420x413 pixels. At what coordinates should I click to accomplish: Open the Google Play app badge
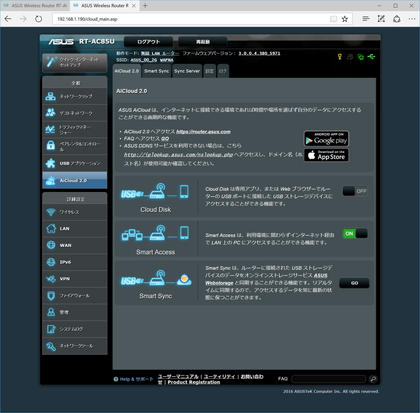[326, 138]
